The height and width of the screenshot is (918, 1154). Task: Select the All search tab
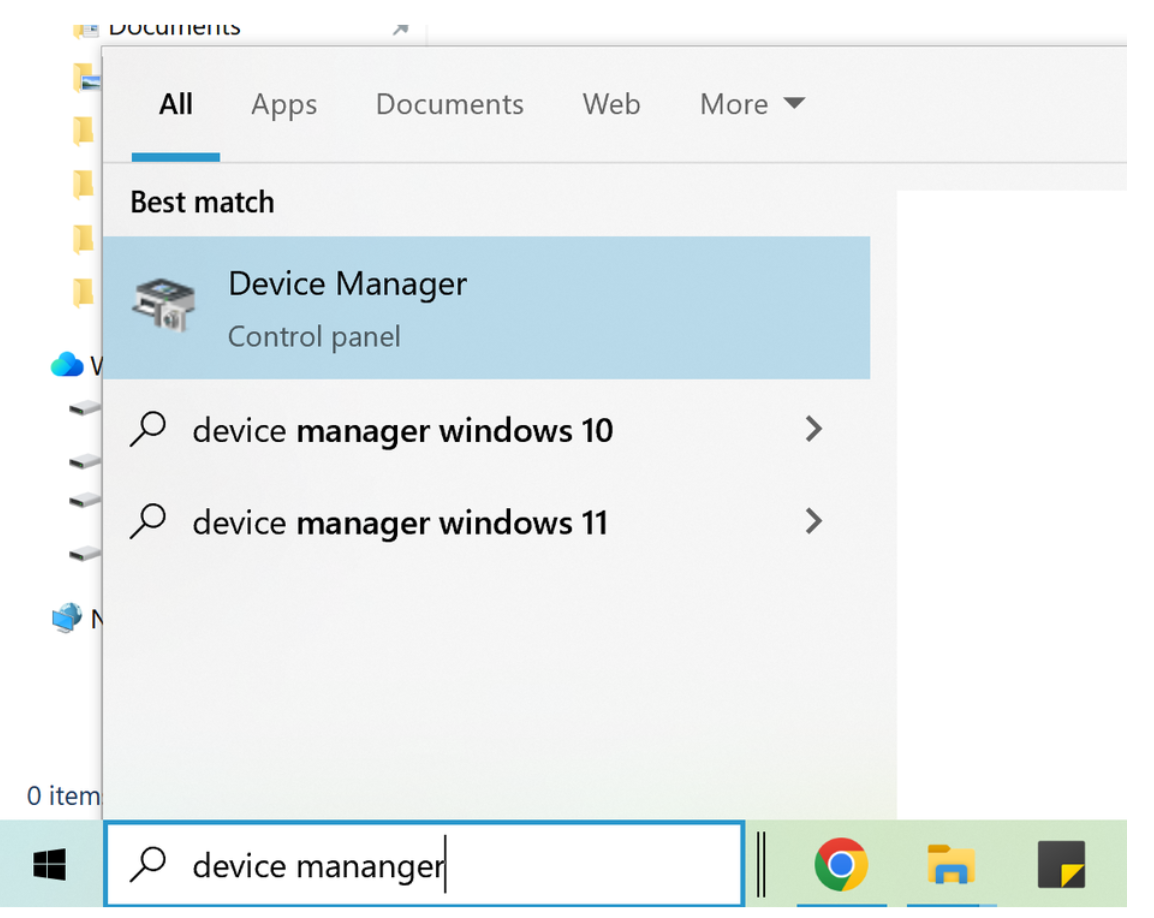tap(176, 104)
